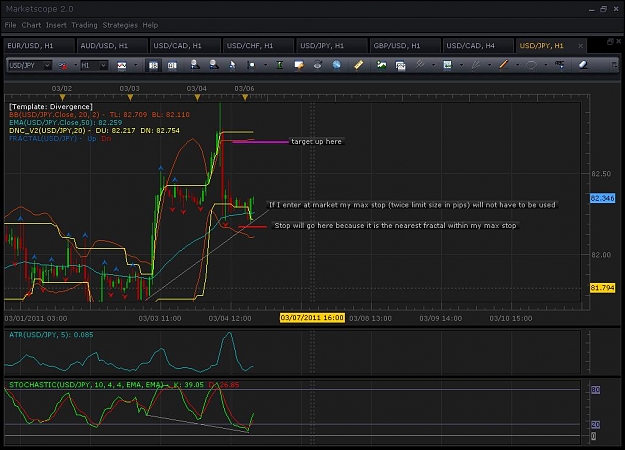Click the 03/02 day marker triangle
This screenshot has height=450, width=625.
coord(62,97)
